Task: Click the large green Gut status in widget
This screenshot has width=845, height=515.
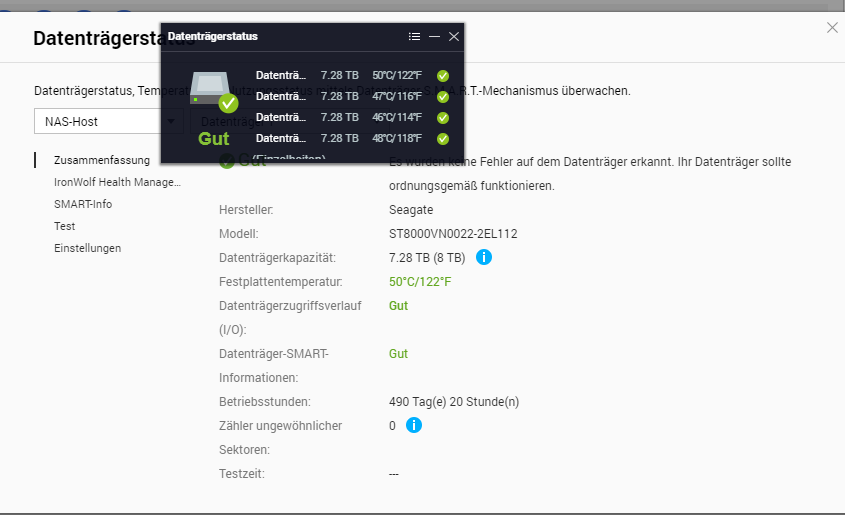Action: (213, 139)
